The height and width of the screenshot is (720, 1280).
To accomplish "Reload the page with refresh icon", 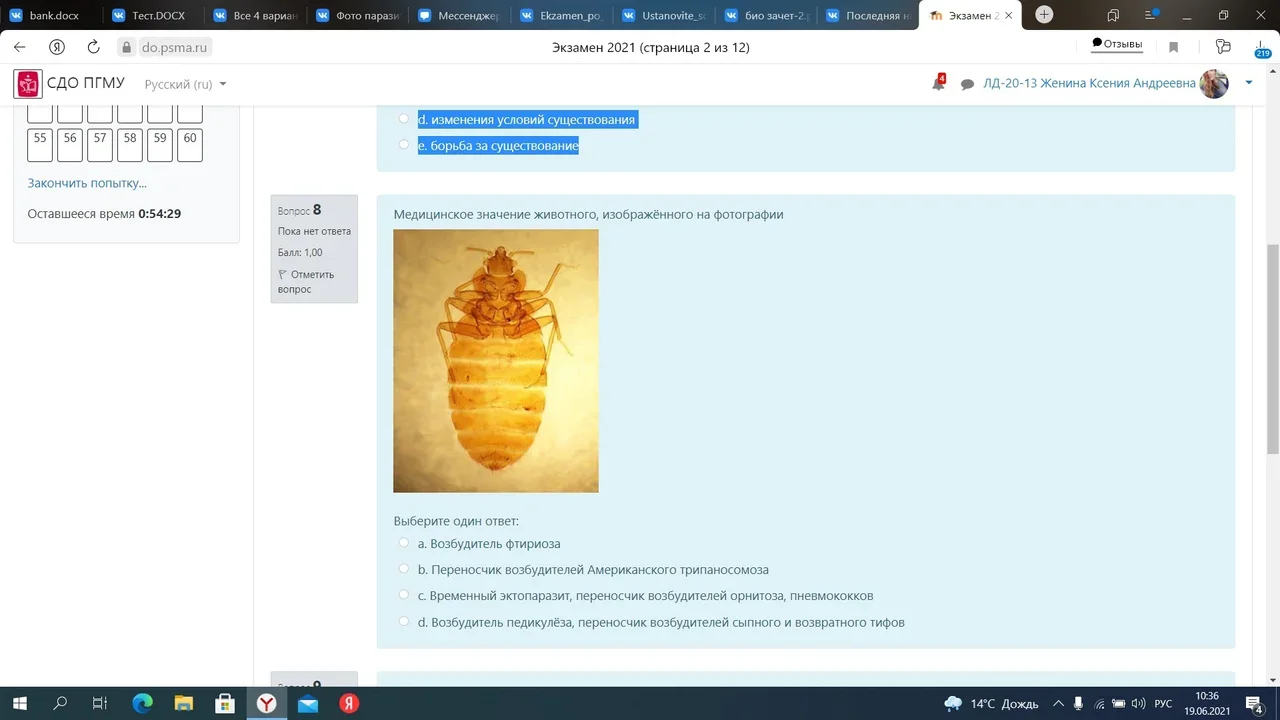I will tap(94, 47).
